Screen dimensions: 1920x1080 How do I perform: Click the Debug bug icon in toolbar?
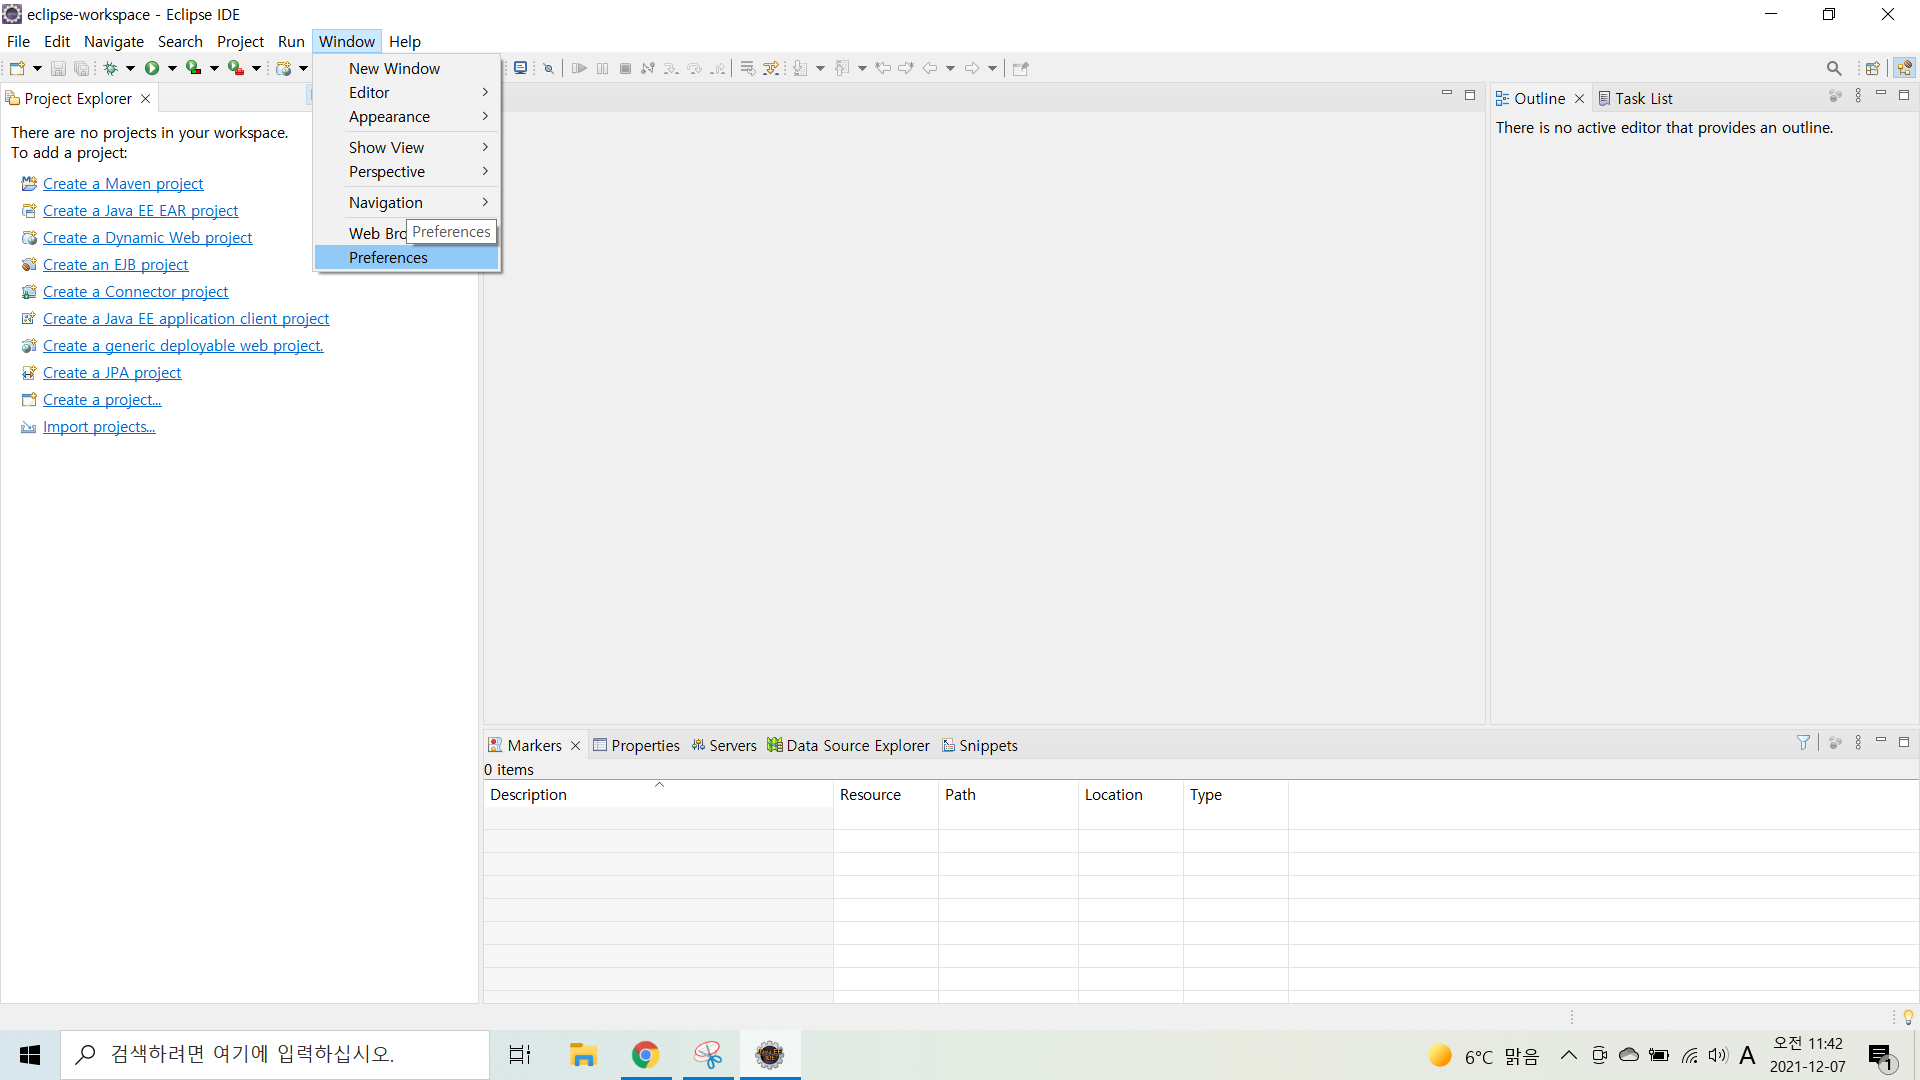(110, 68)
